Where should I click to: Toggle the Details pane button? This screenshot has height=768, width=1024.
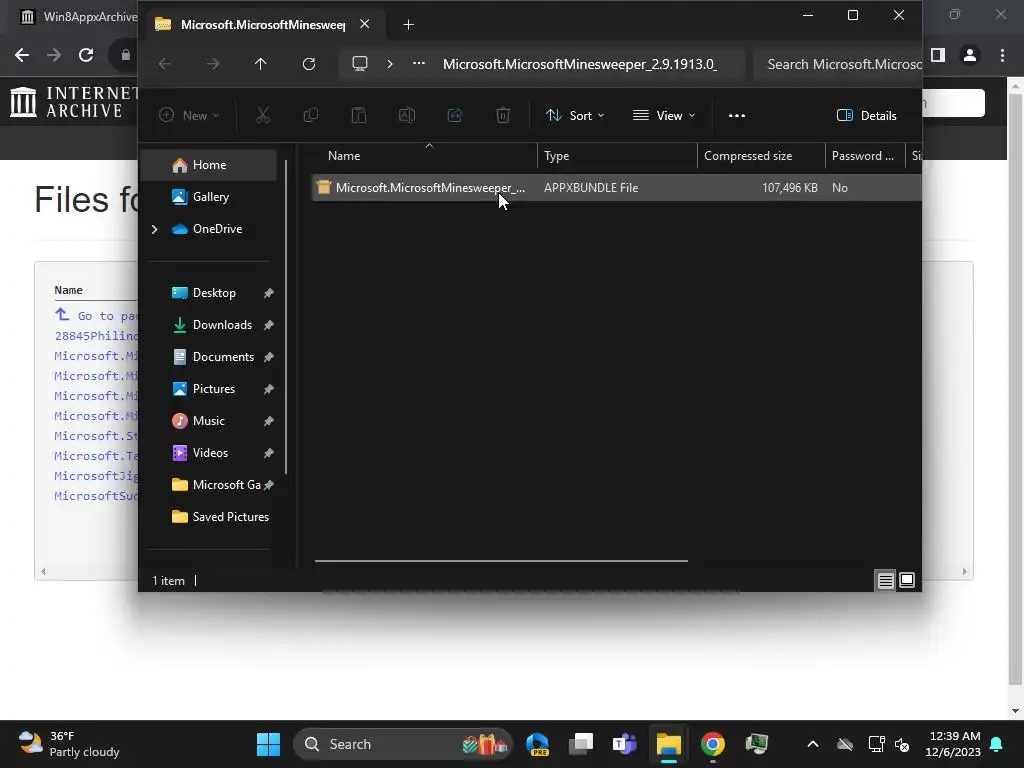[867, 116]
